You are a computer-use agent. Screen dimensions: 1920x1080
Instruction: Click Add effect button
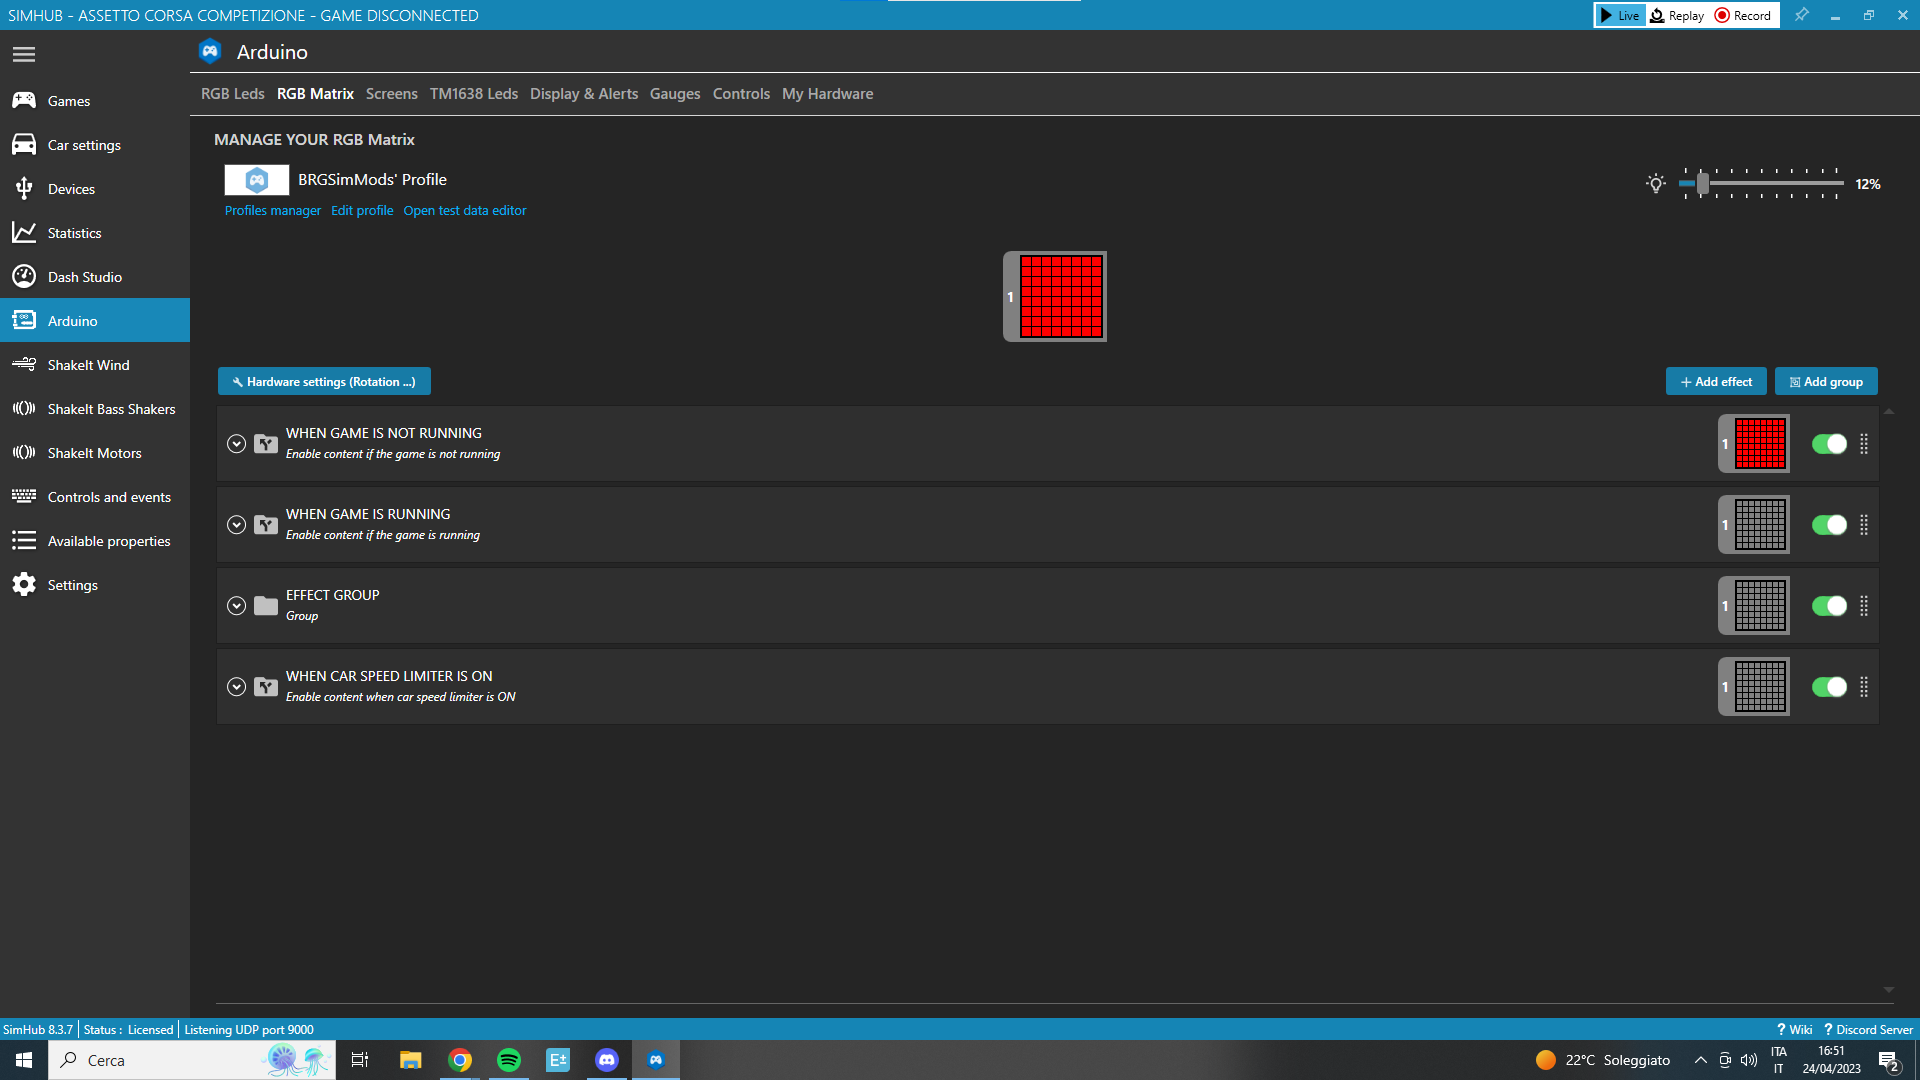tap(1716, 382)
